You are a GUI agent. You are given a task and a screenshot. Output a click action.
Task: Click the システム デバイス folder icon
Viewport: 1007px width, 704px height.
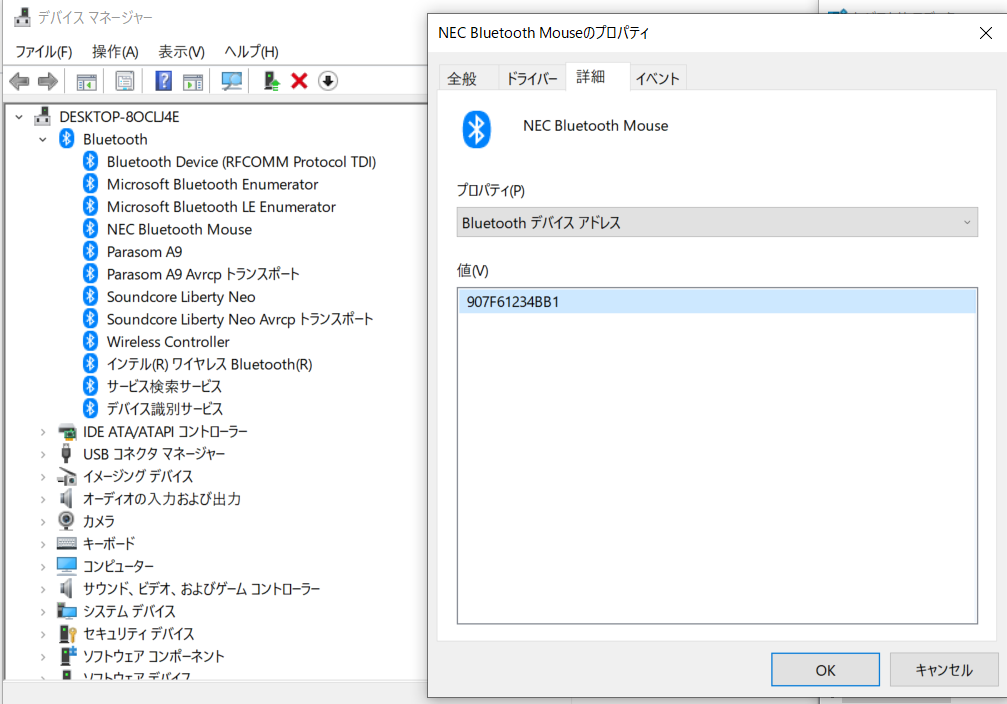coord(66,610)
